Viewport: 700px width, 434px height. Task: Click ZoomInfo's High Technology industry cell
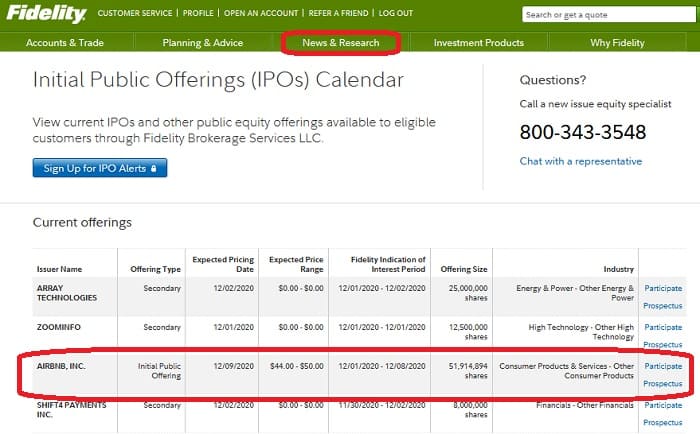point(581,332)
